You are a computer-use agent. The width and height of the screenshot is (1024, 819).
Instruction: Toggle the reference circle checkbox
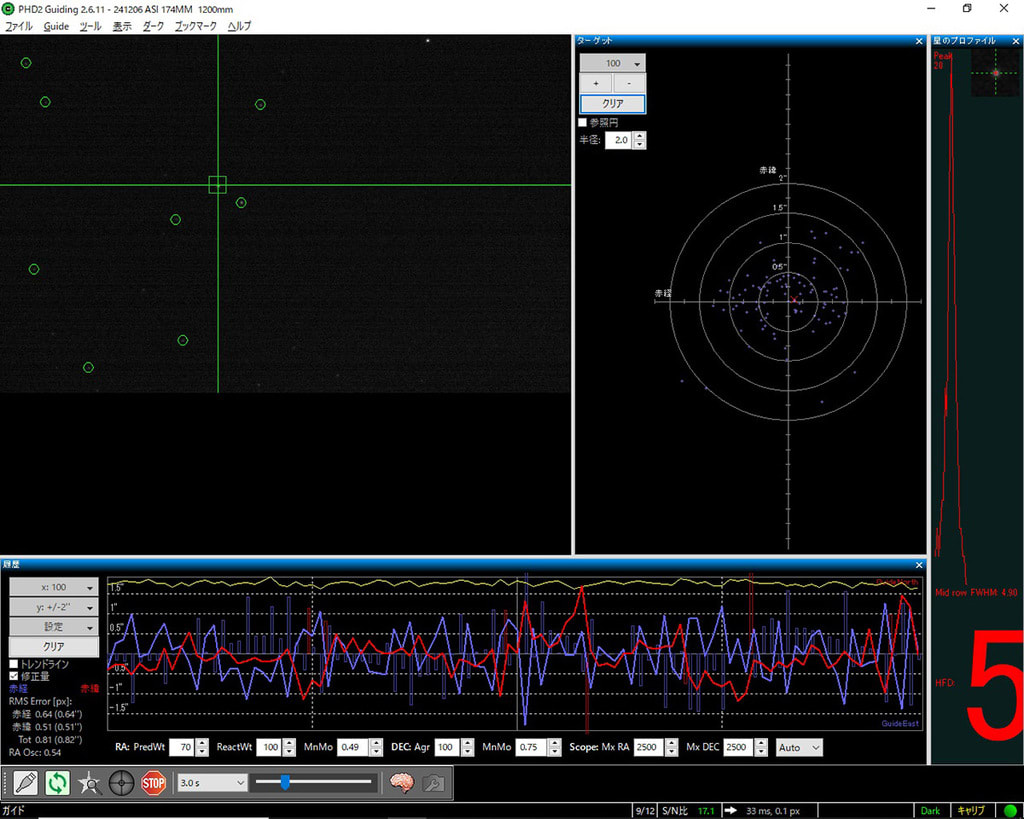pyautogui.click(x=583, y=122)
